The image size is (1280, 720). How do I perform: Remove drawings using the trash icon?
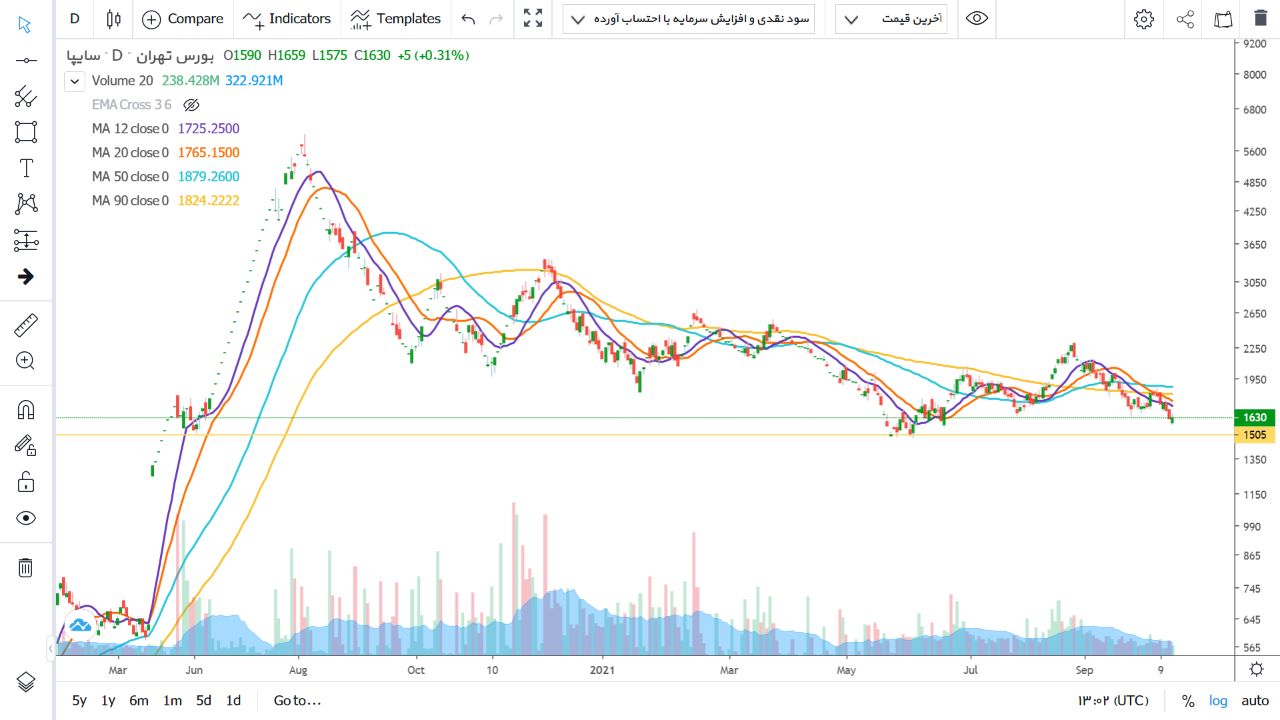tap(26, 568)
